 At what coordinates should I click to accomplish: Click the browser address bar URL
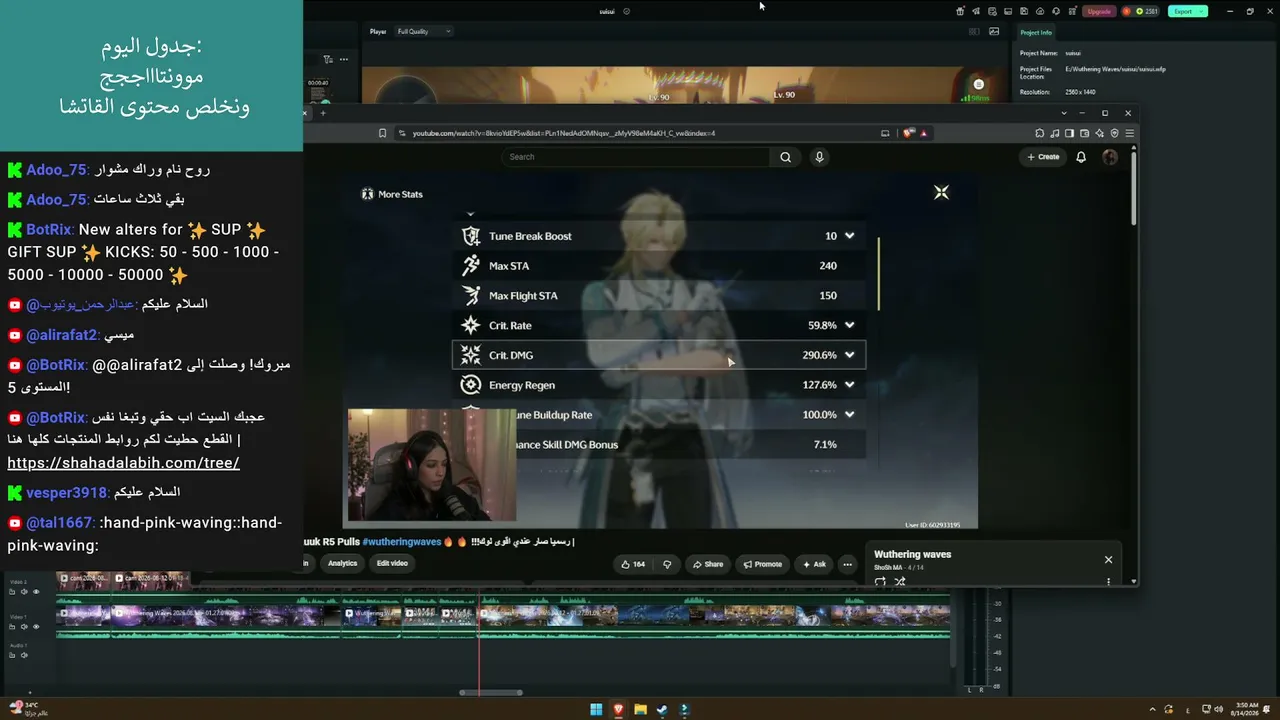(564, 133)
